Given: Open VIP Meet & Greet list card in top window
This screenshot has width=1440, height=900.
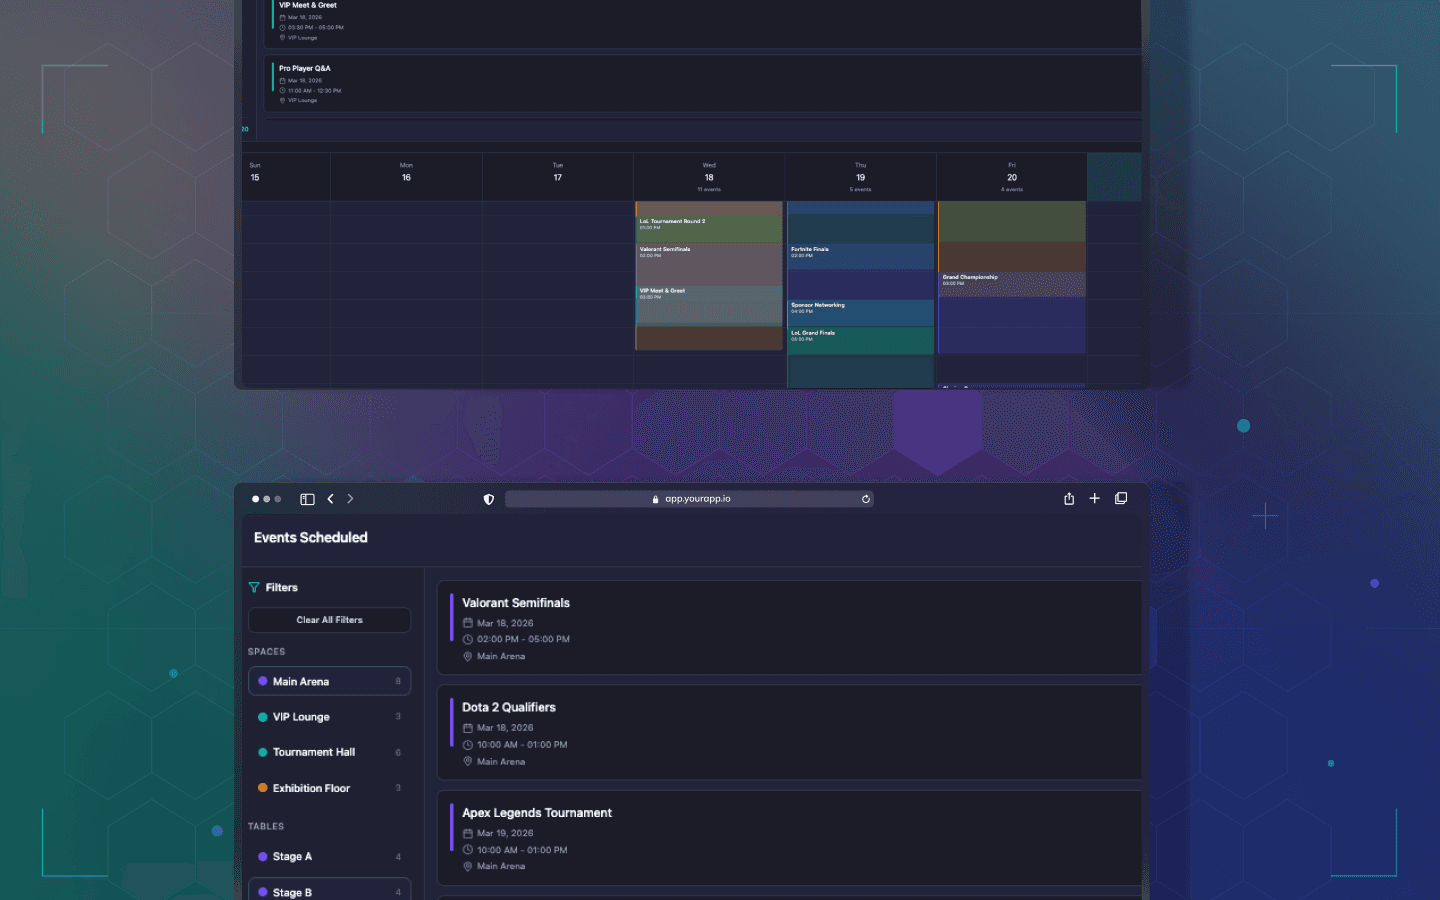Looking at the screenshot, I should point(703,22).
